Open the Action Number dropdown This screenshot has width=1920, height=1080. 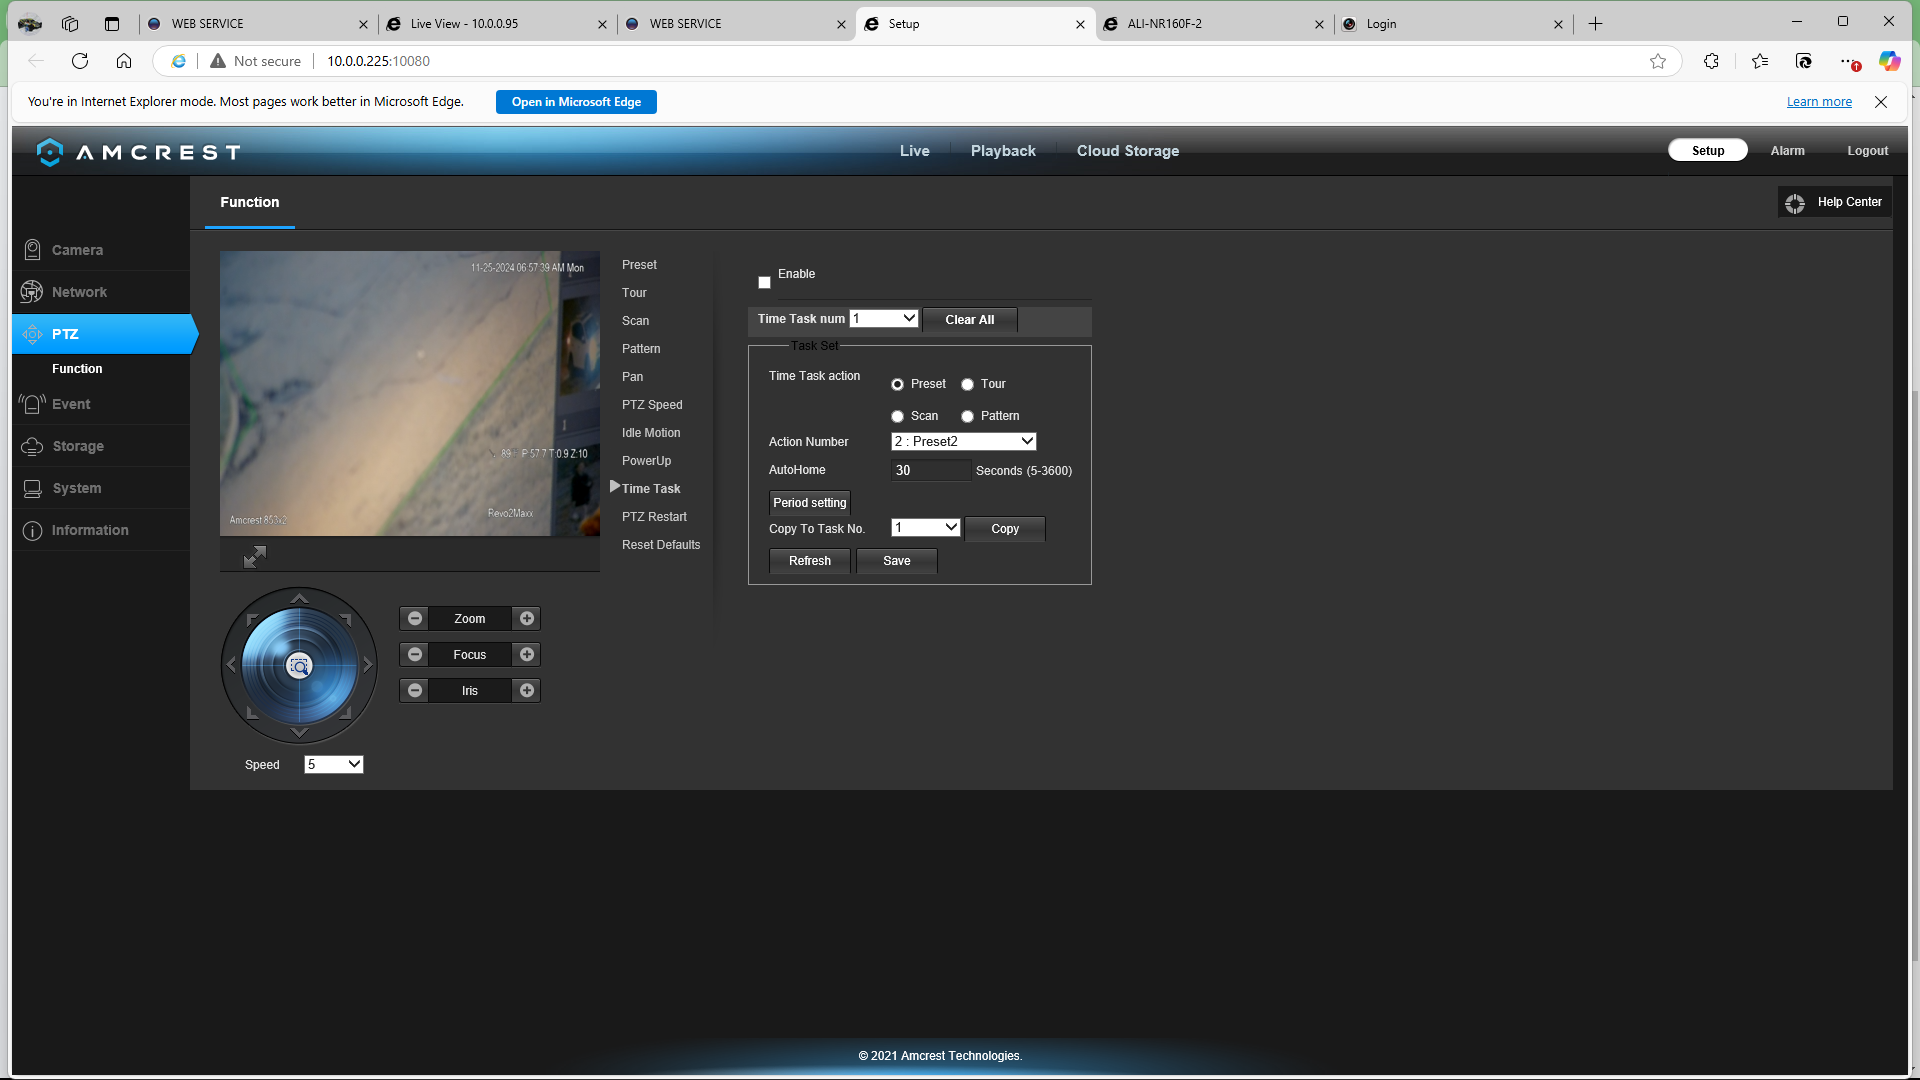tap(963, 441)
